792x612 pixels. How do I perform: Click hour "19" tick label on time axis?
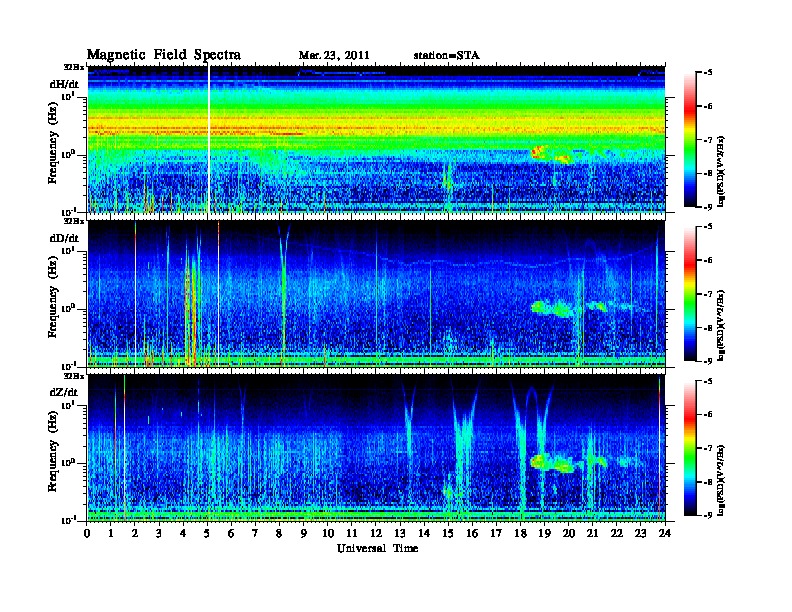(544, 533)
